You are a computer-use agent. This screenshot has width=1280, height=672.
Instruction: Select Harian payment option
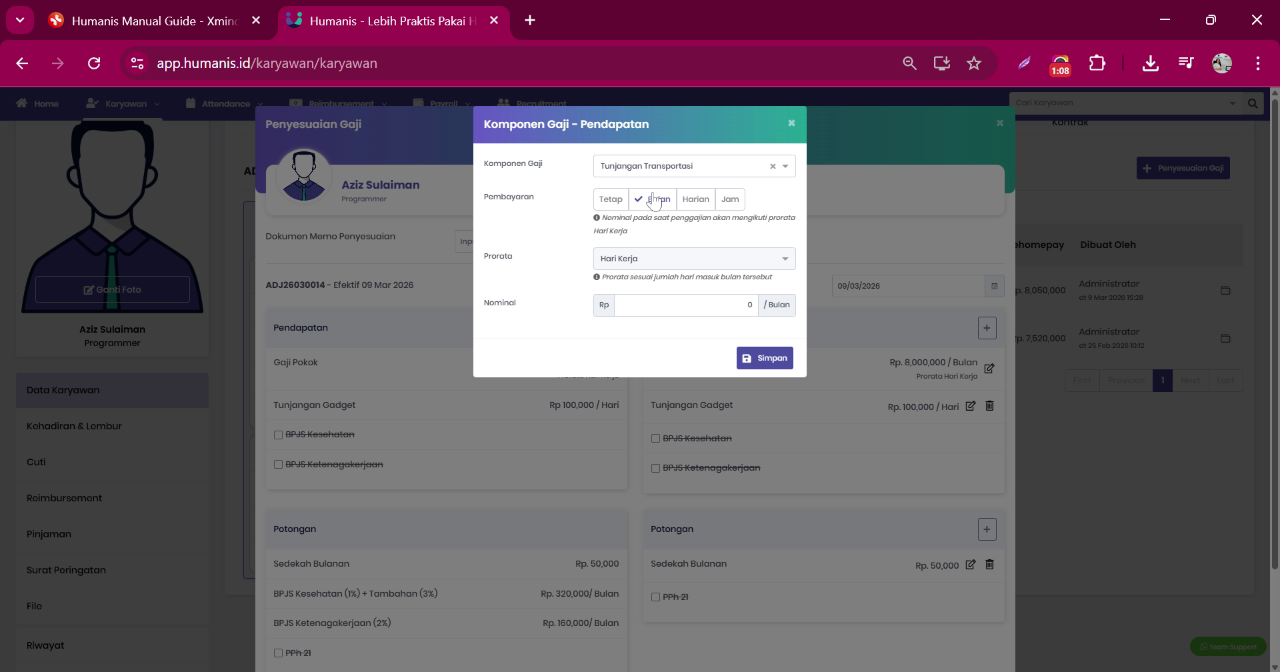click(x=695, y=199)
